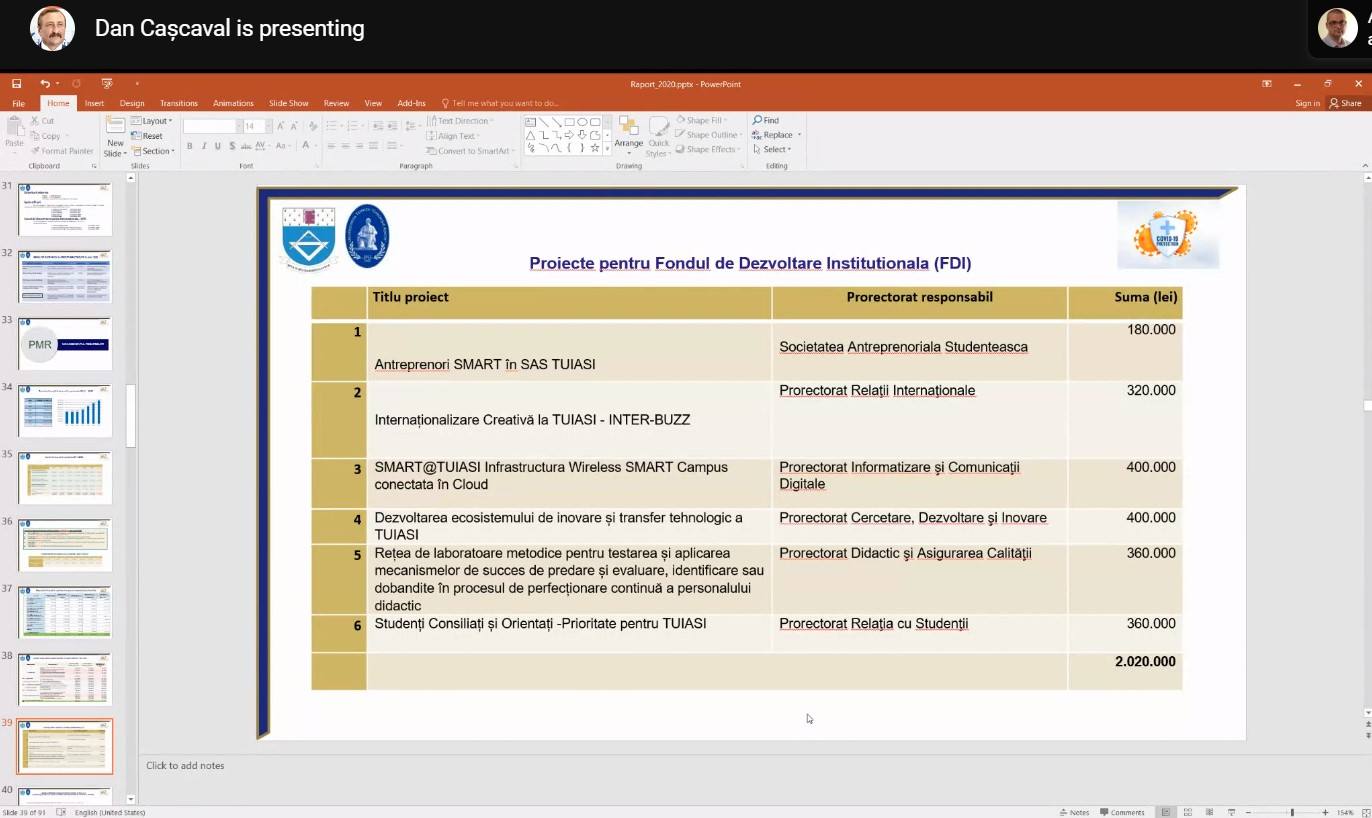Toggle the Notes pane

coord(1074,812)
